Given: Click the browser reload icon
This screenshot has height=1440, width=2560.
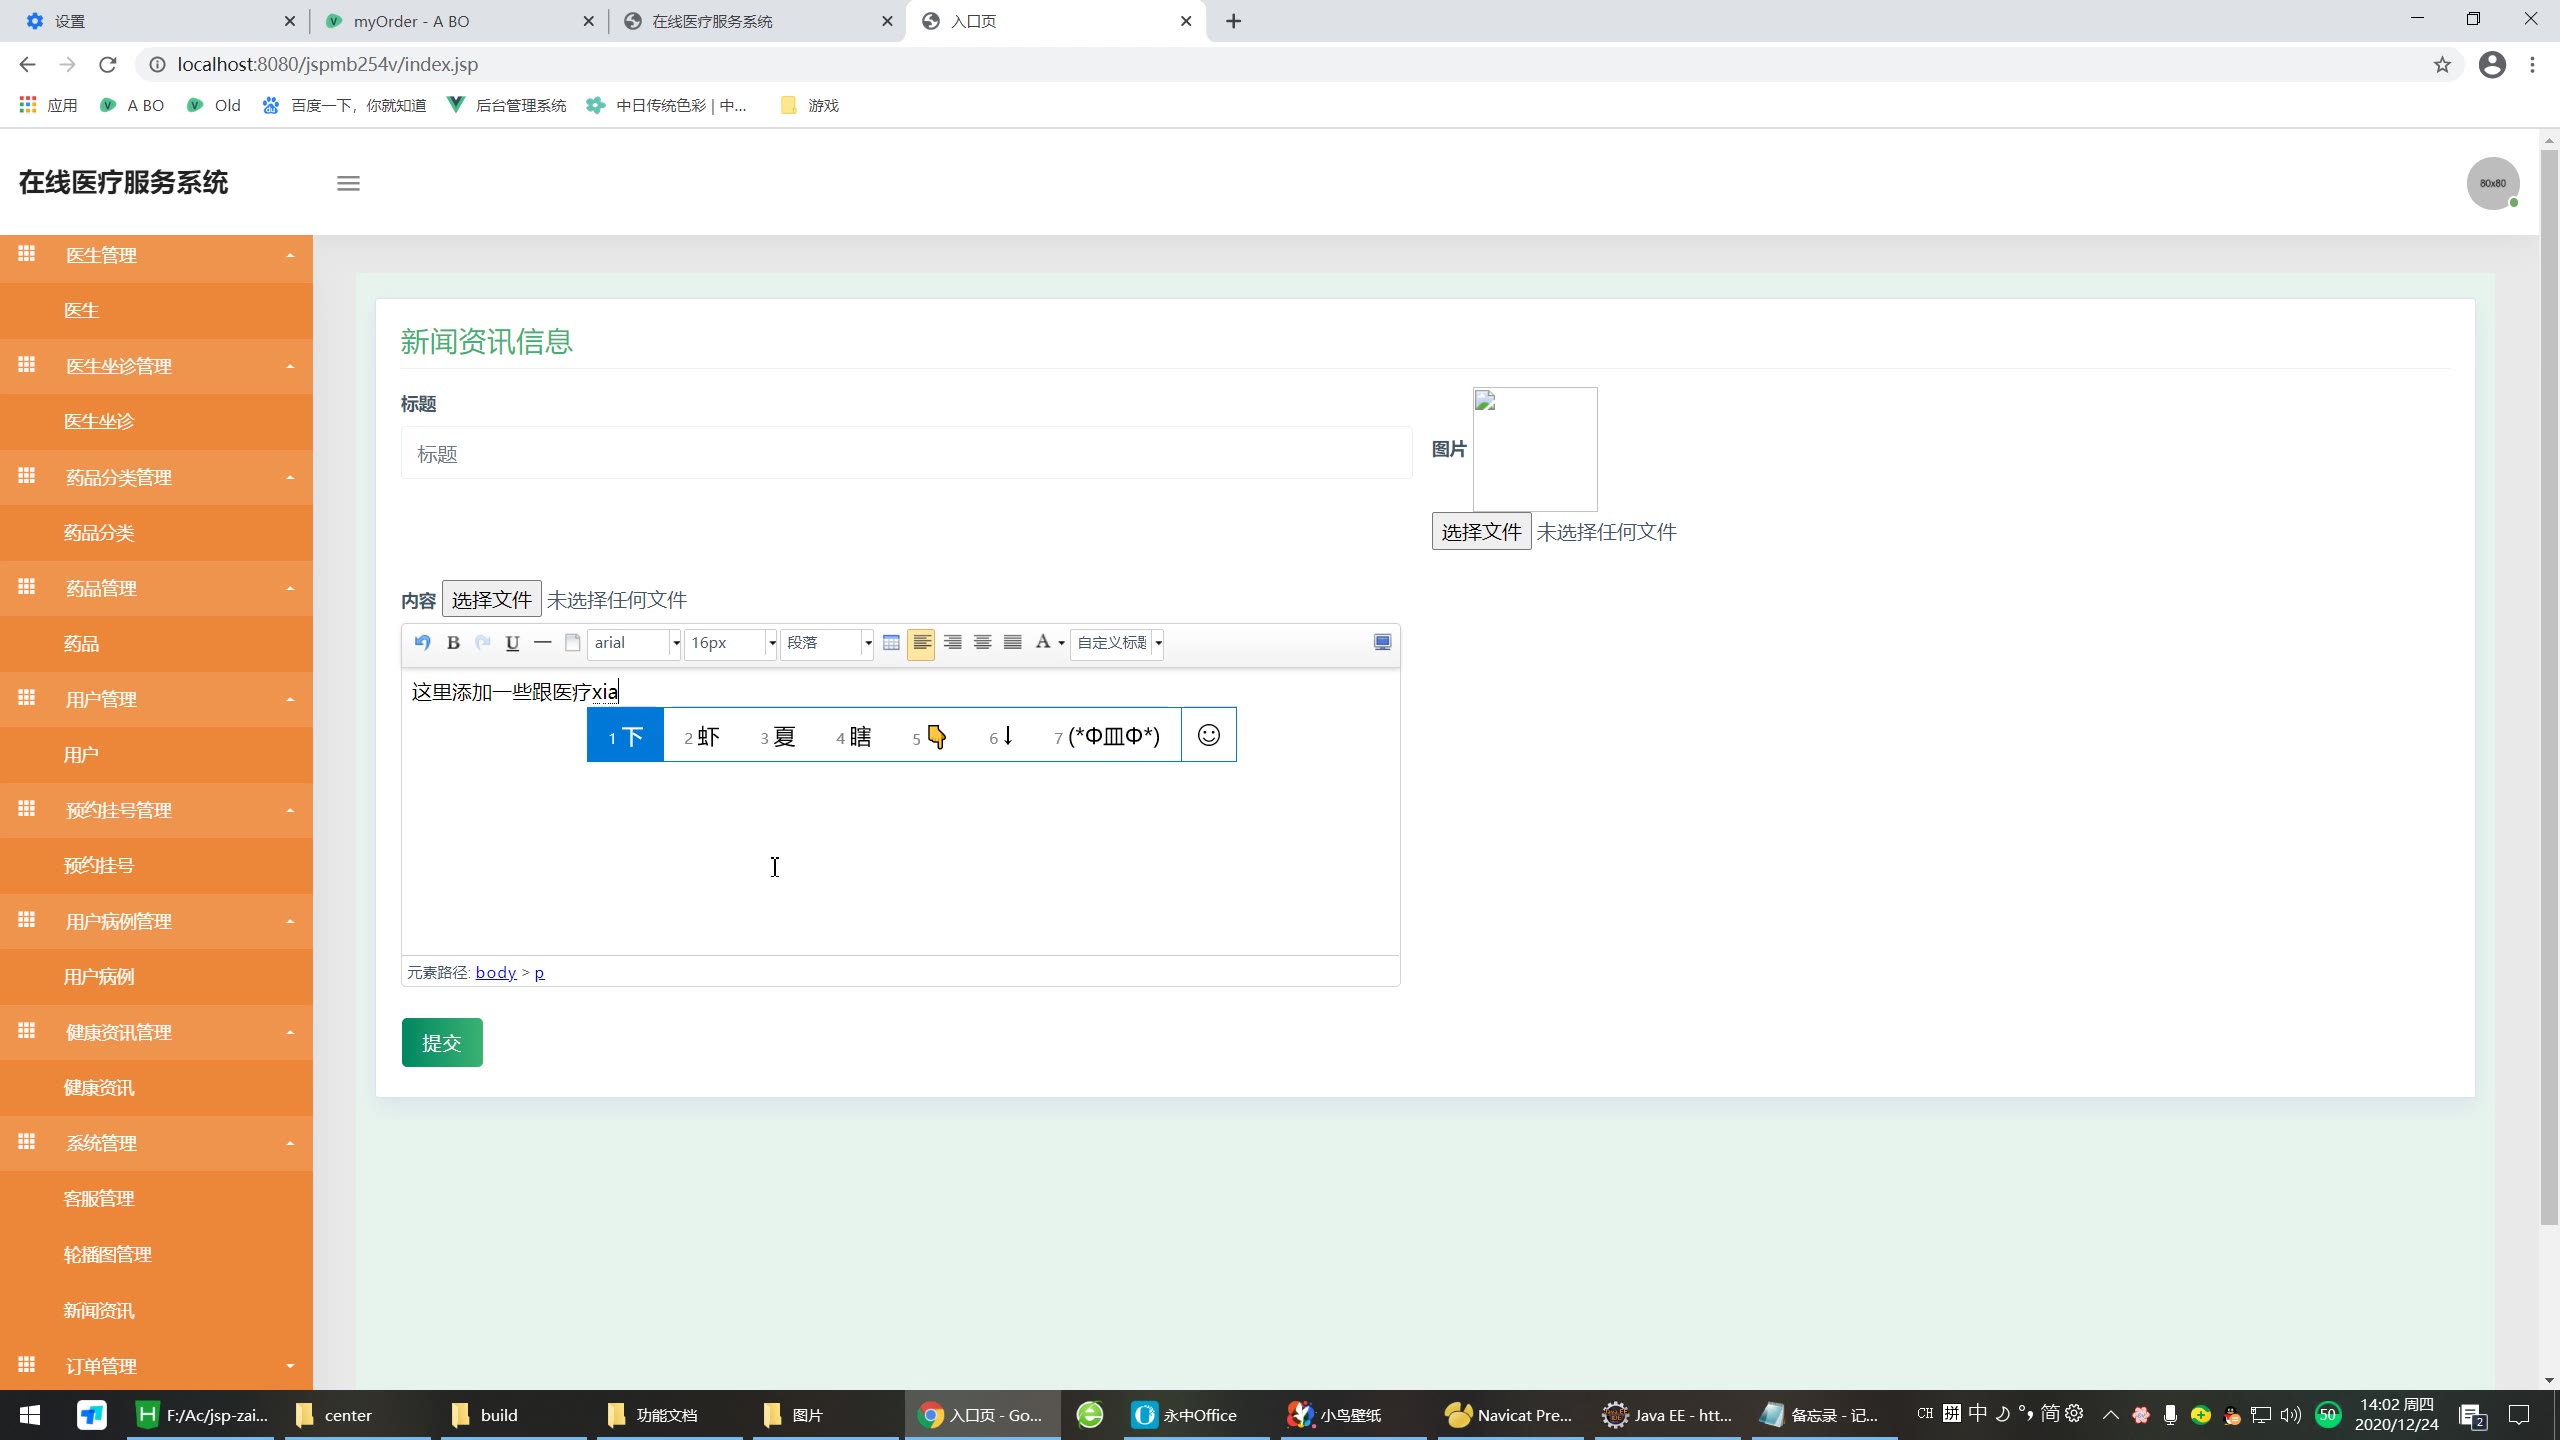Looking at the screenshot, I should tap(108, 65).
